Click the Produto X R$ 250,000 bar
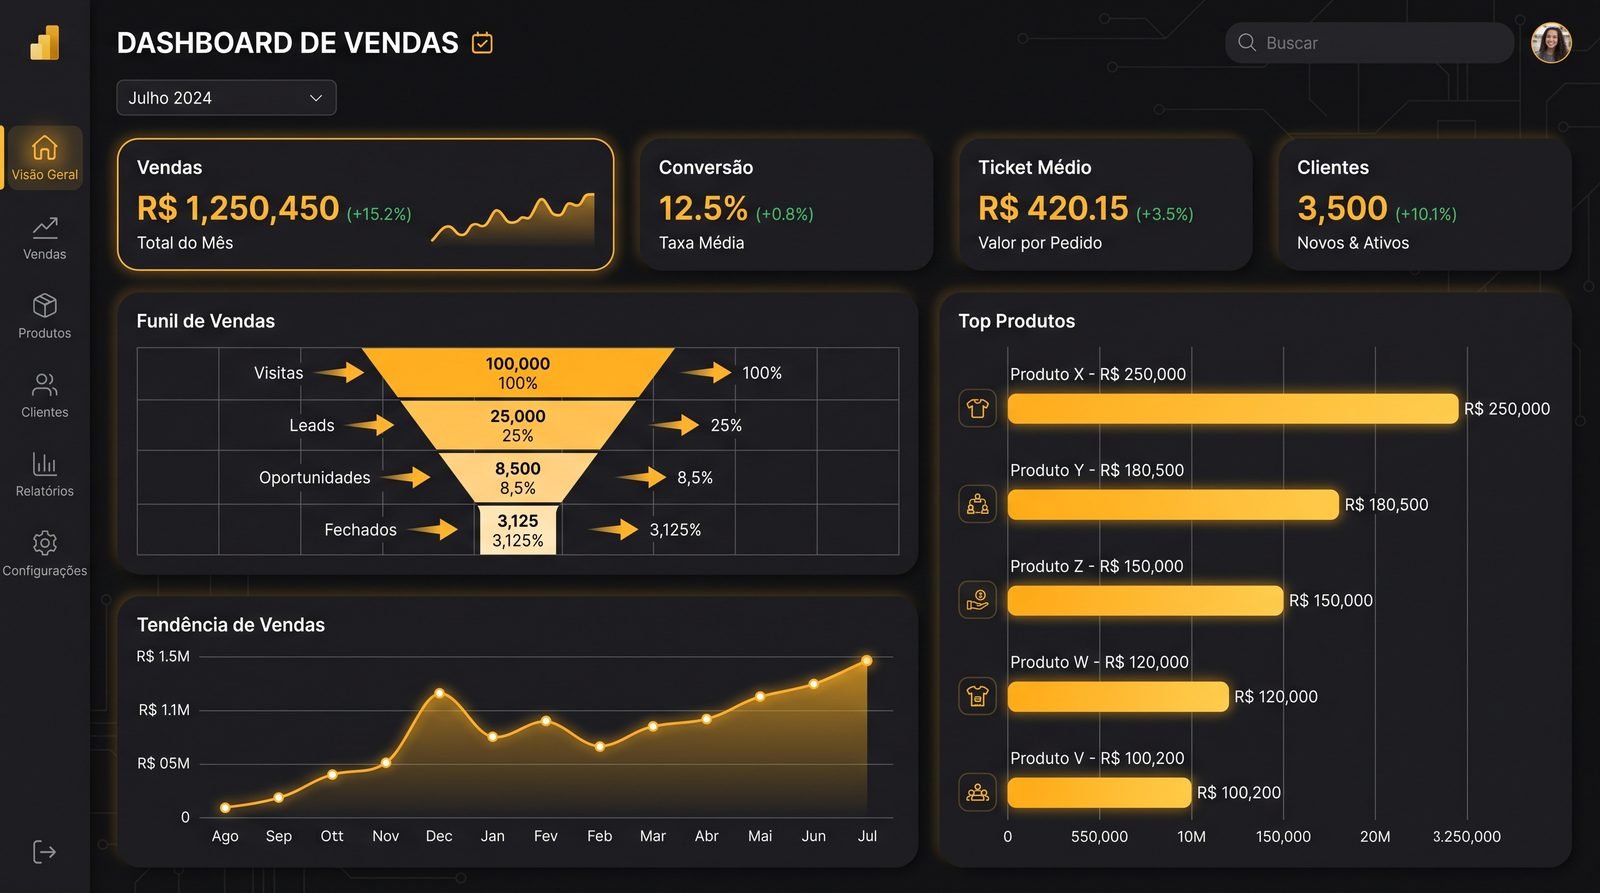This screenshot has height=893, width=1600. 1233,408
